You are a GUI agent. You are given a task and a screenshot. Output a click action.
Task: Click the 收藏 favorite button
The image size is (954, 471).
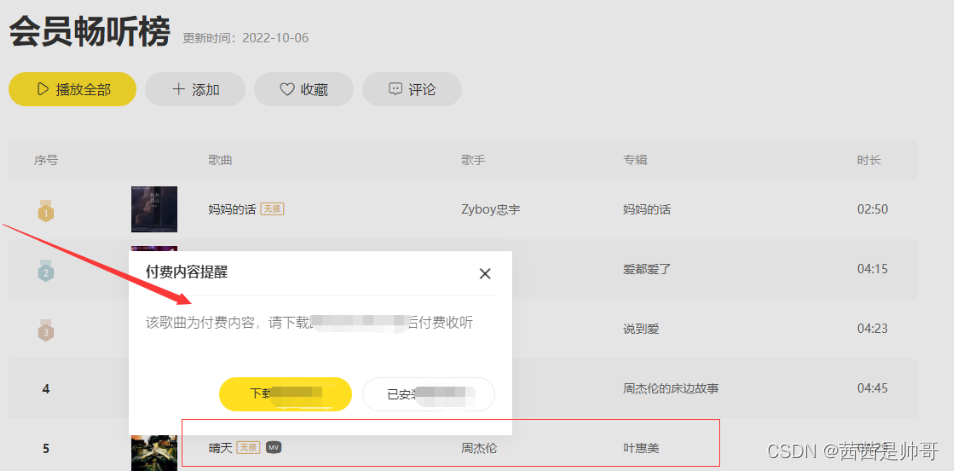click(x=304, y=89)
